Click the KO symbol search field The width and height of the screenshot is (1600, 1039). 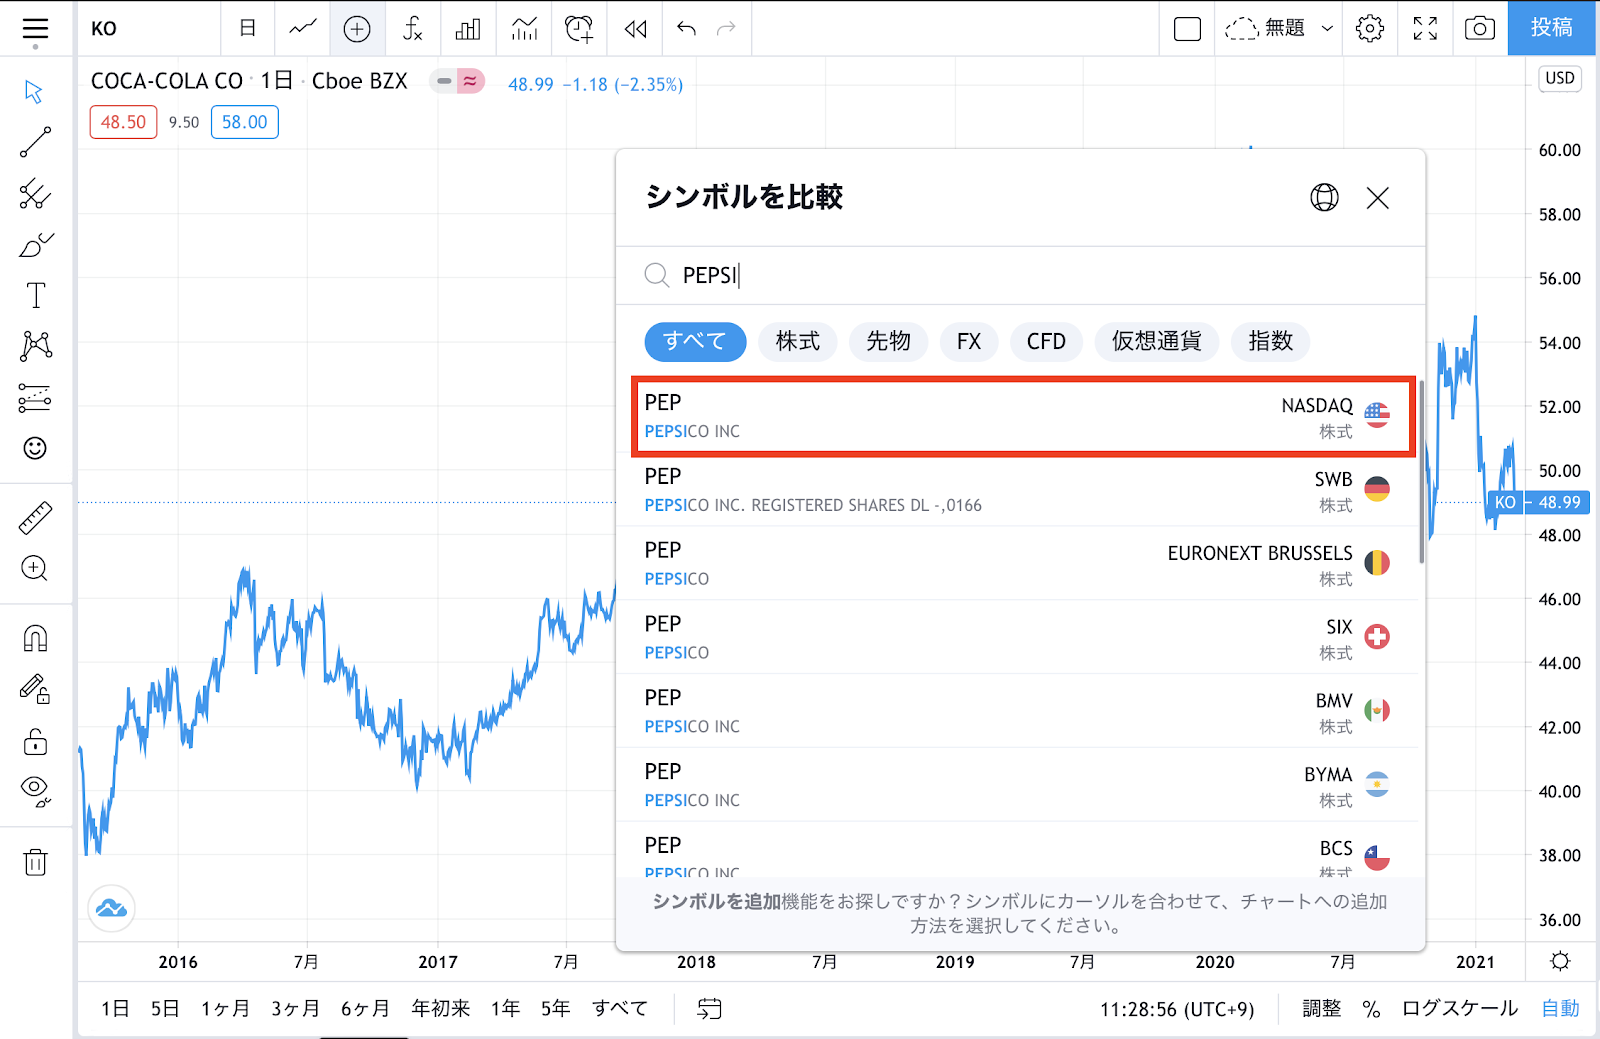coord(150,29)
